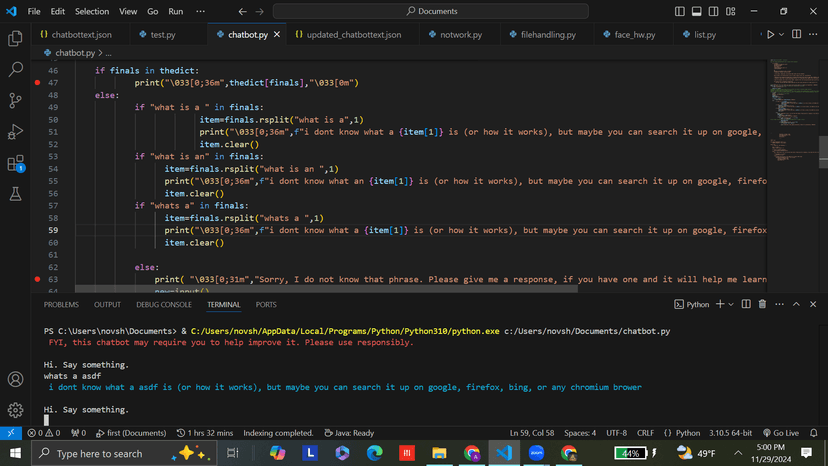This screenshot has height=466, width=828.
Task: Open the Search view in activity bar
Action: [x=15, y=70]
